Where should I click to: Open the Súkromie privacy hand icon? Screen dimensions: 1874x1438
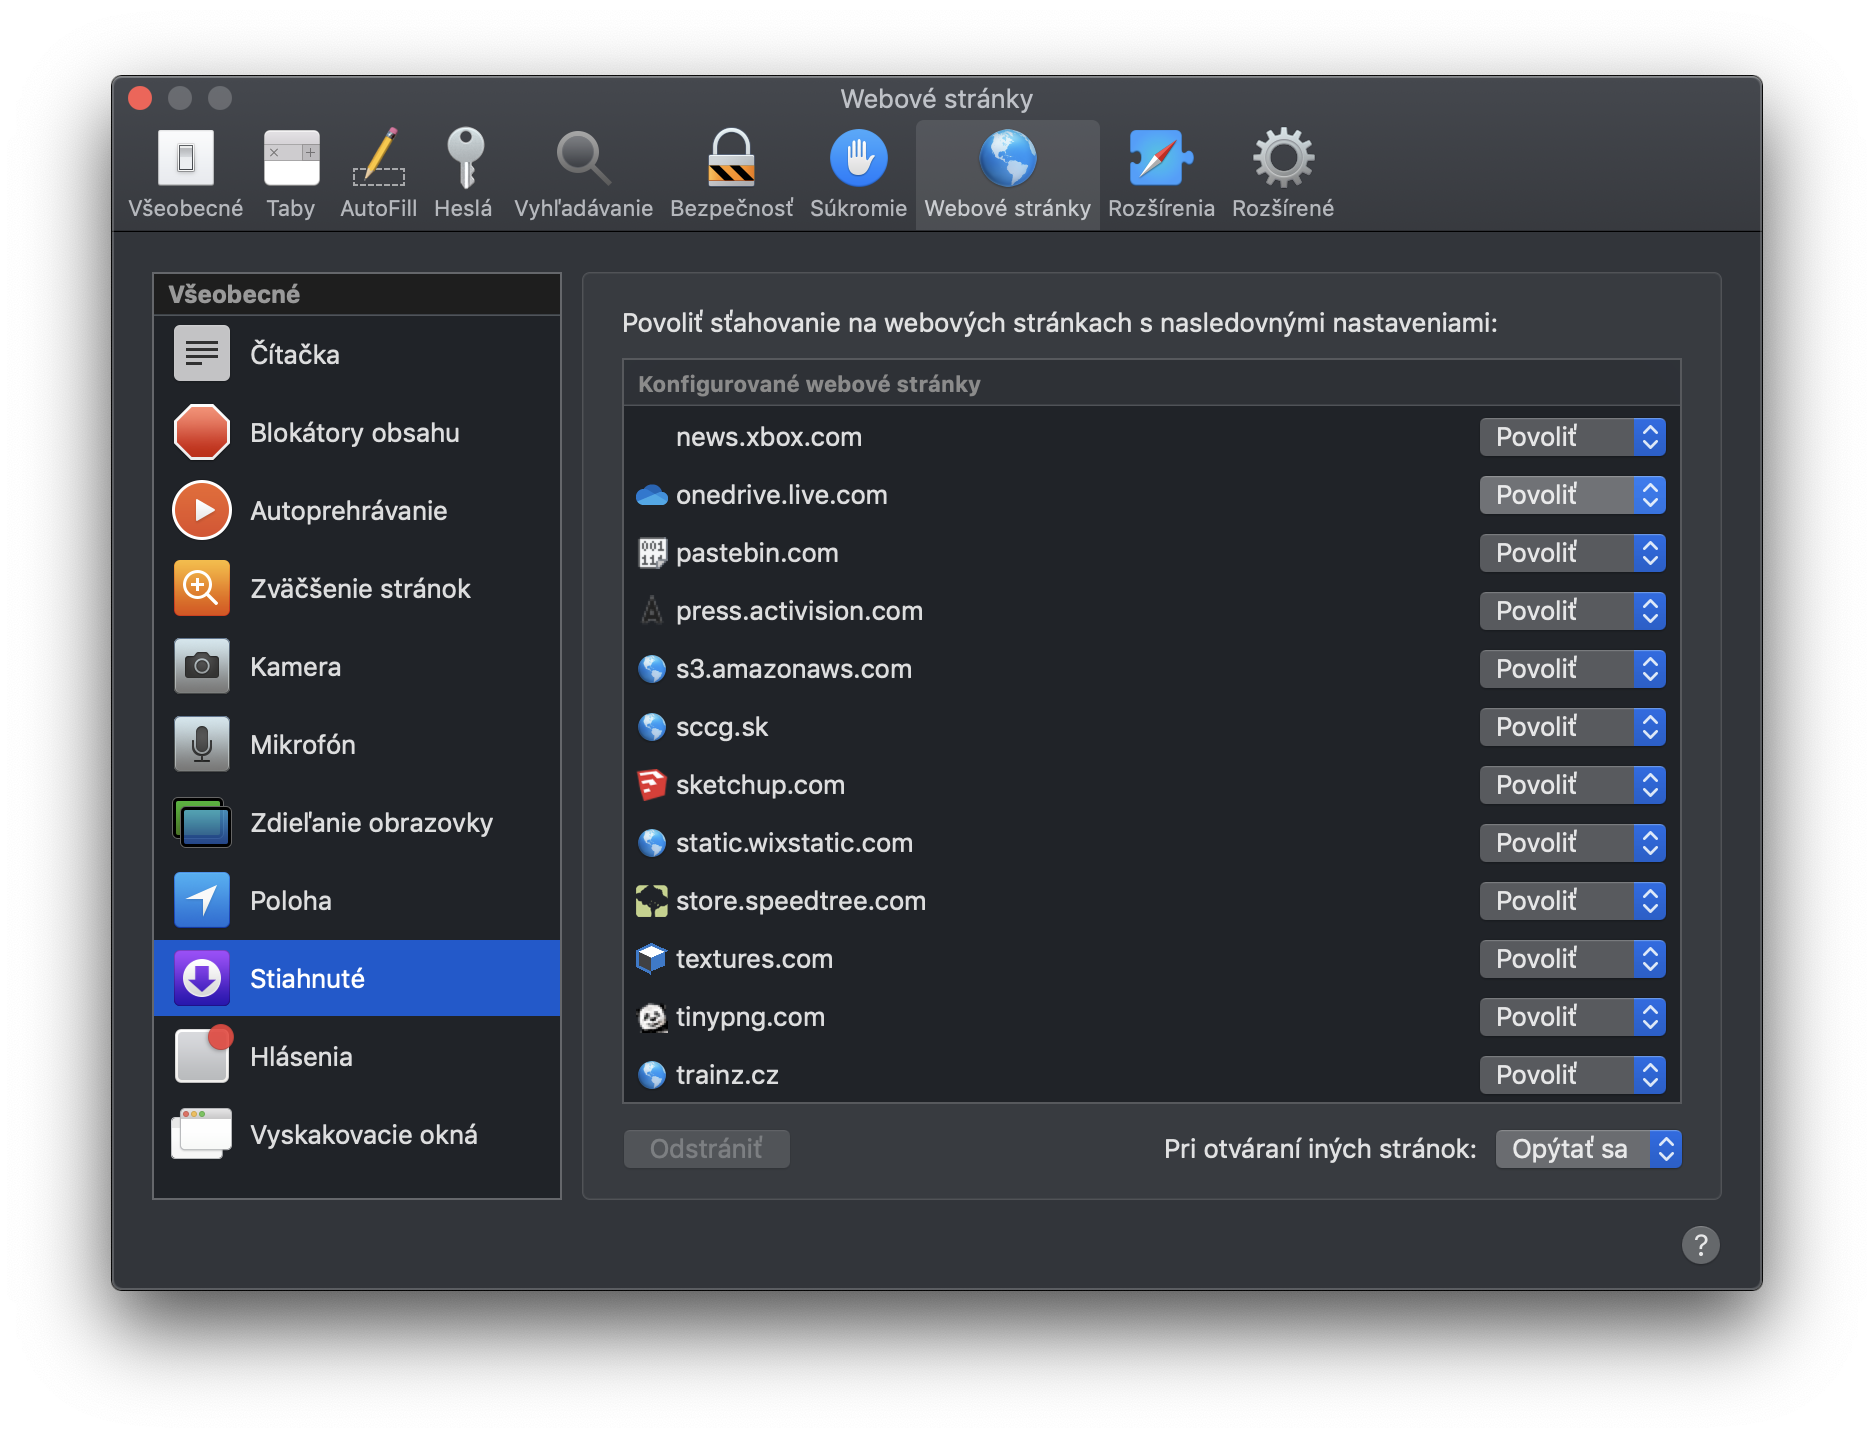pyautogui.click(x=858, y=160)
